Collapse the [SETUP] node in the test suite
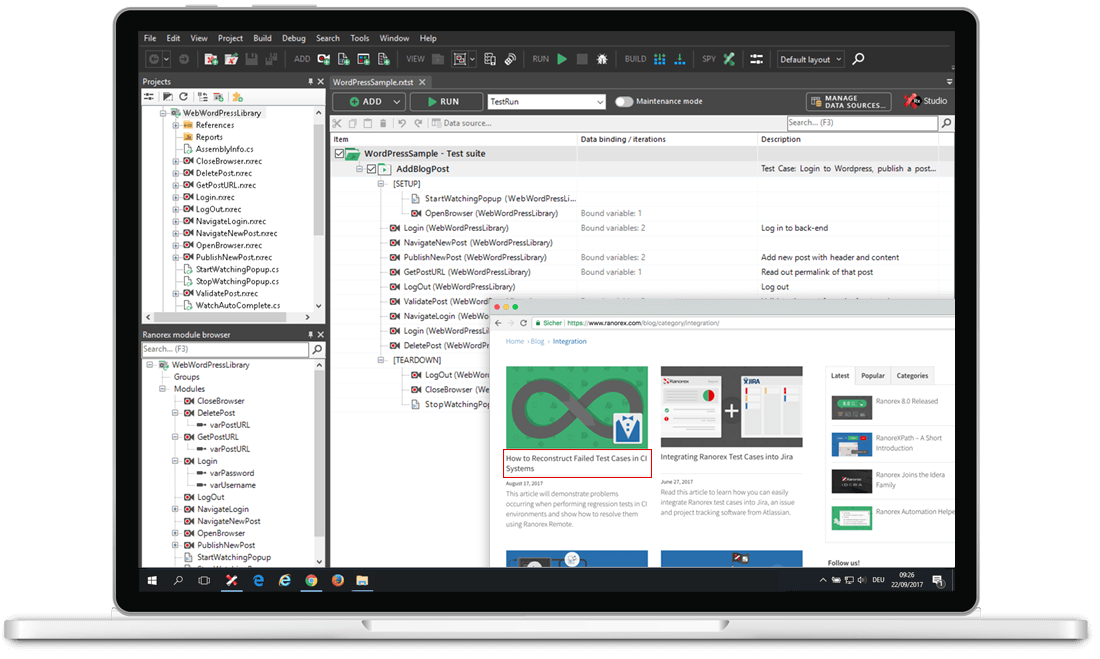The height and width of the screenshot is (659, 1100). coord(382,184)
